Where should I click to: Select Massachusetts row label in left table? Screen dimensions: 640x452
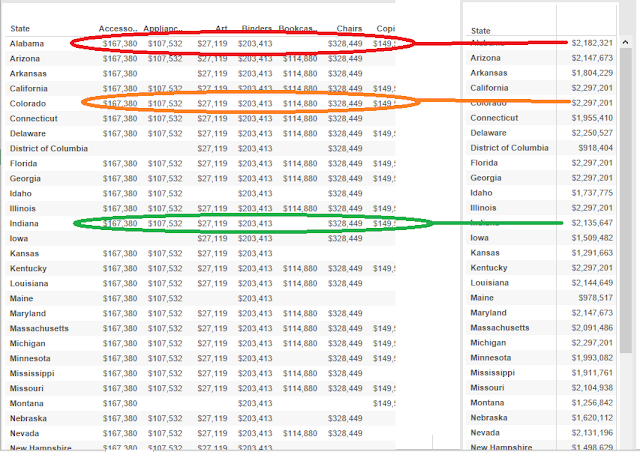click(x=39, y=328)
